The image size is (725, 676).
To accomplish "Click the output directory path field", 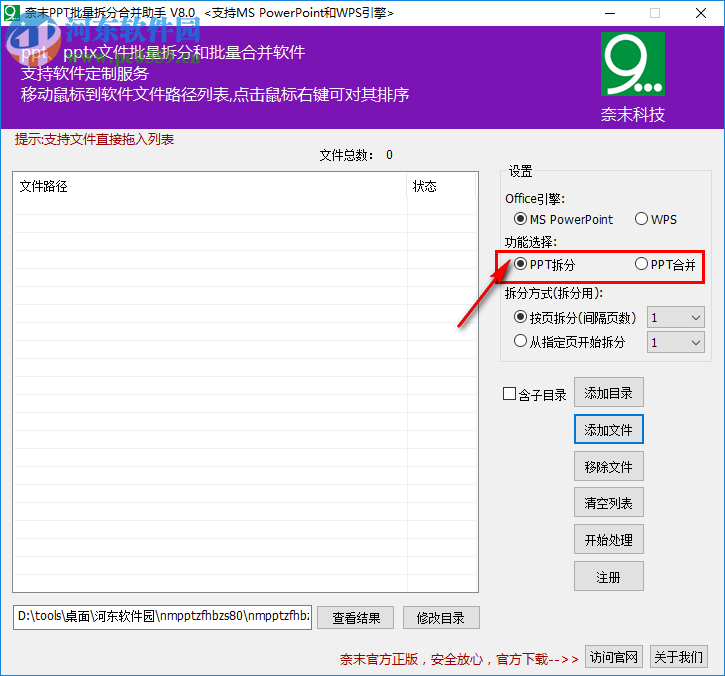I will pos(162,617).
